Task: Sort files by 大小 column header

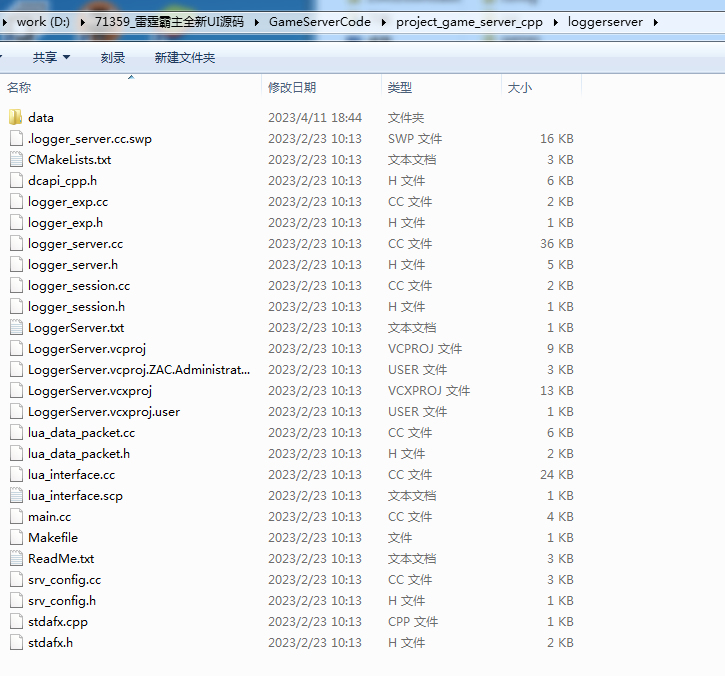Action: 520,88
